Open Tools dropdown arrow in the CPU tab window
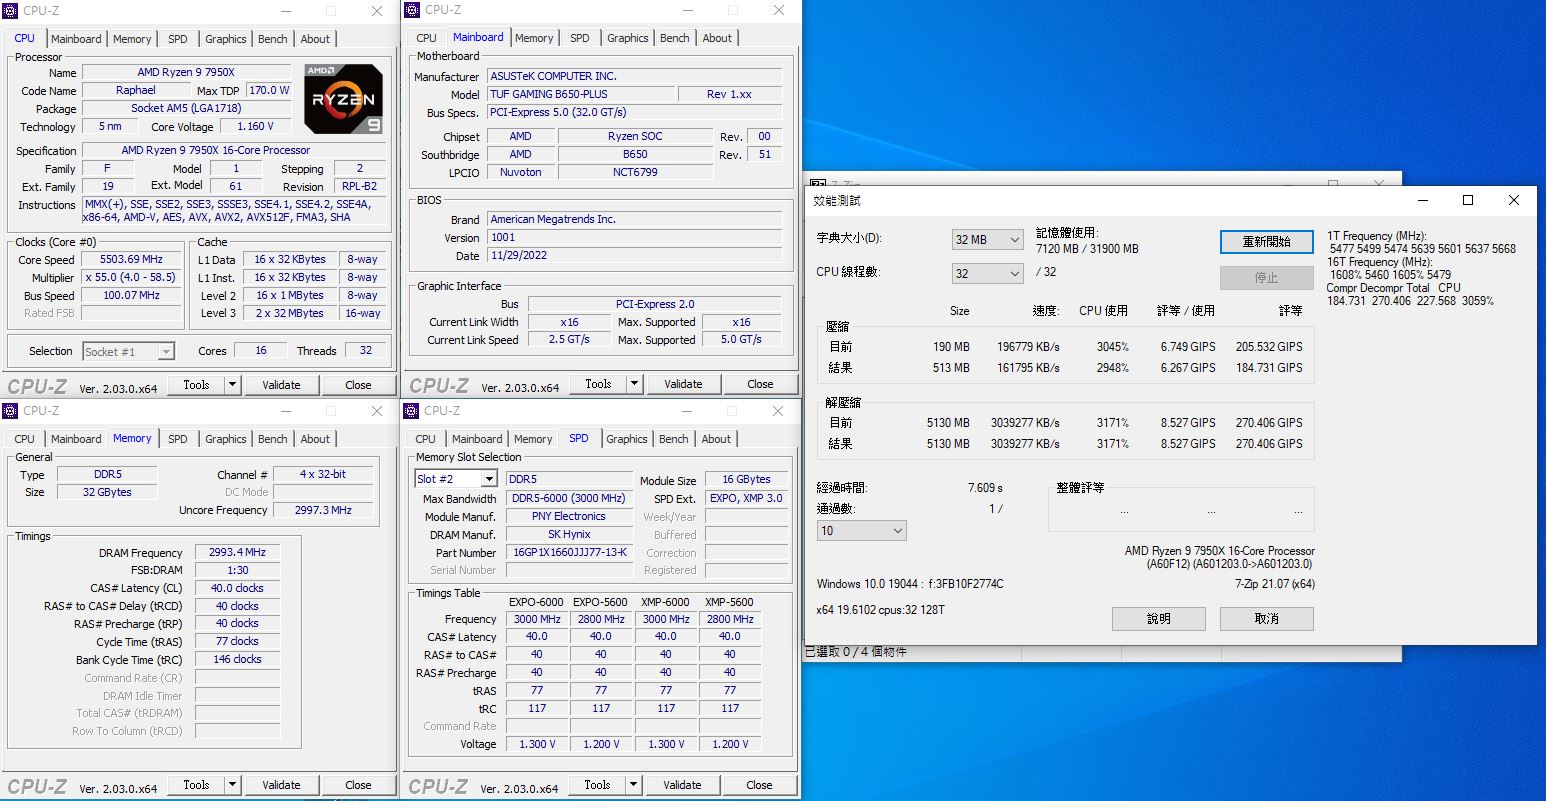Viewport: 1546px width, 801px height. [233, 385]
